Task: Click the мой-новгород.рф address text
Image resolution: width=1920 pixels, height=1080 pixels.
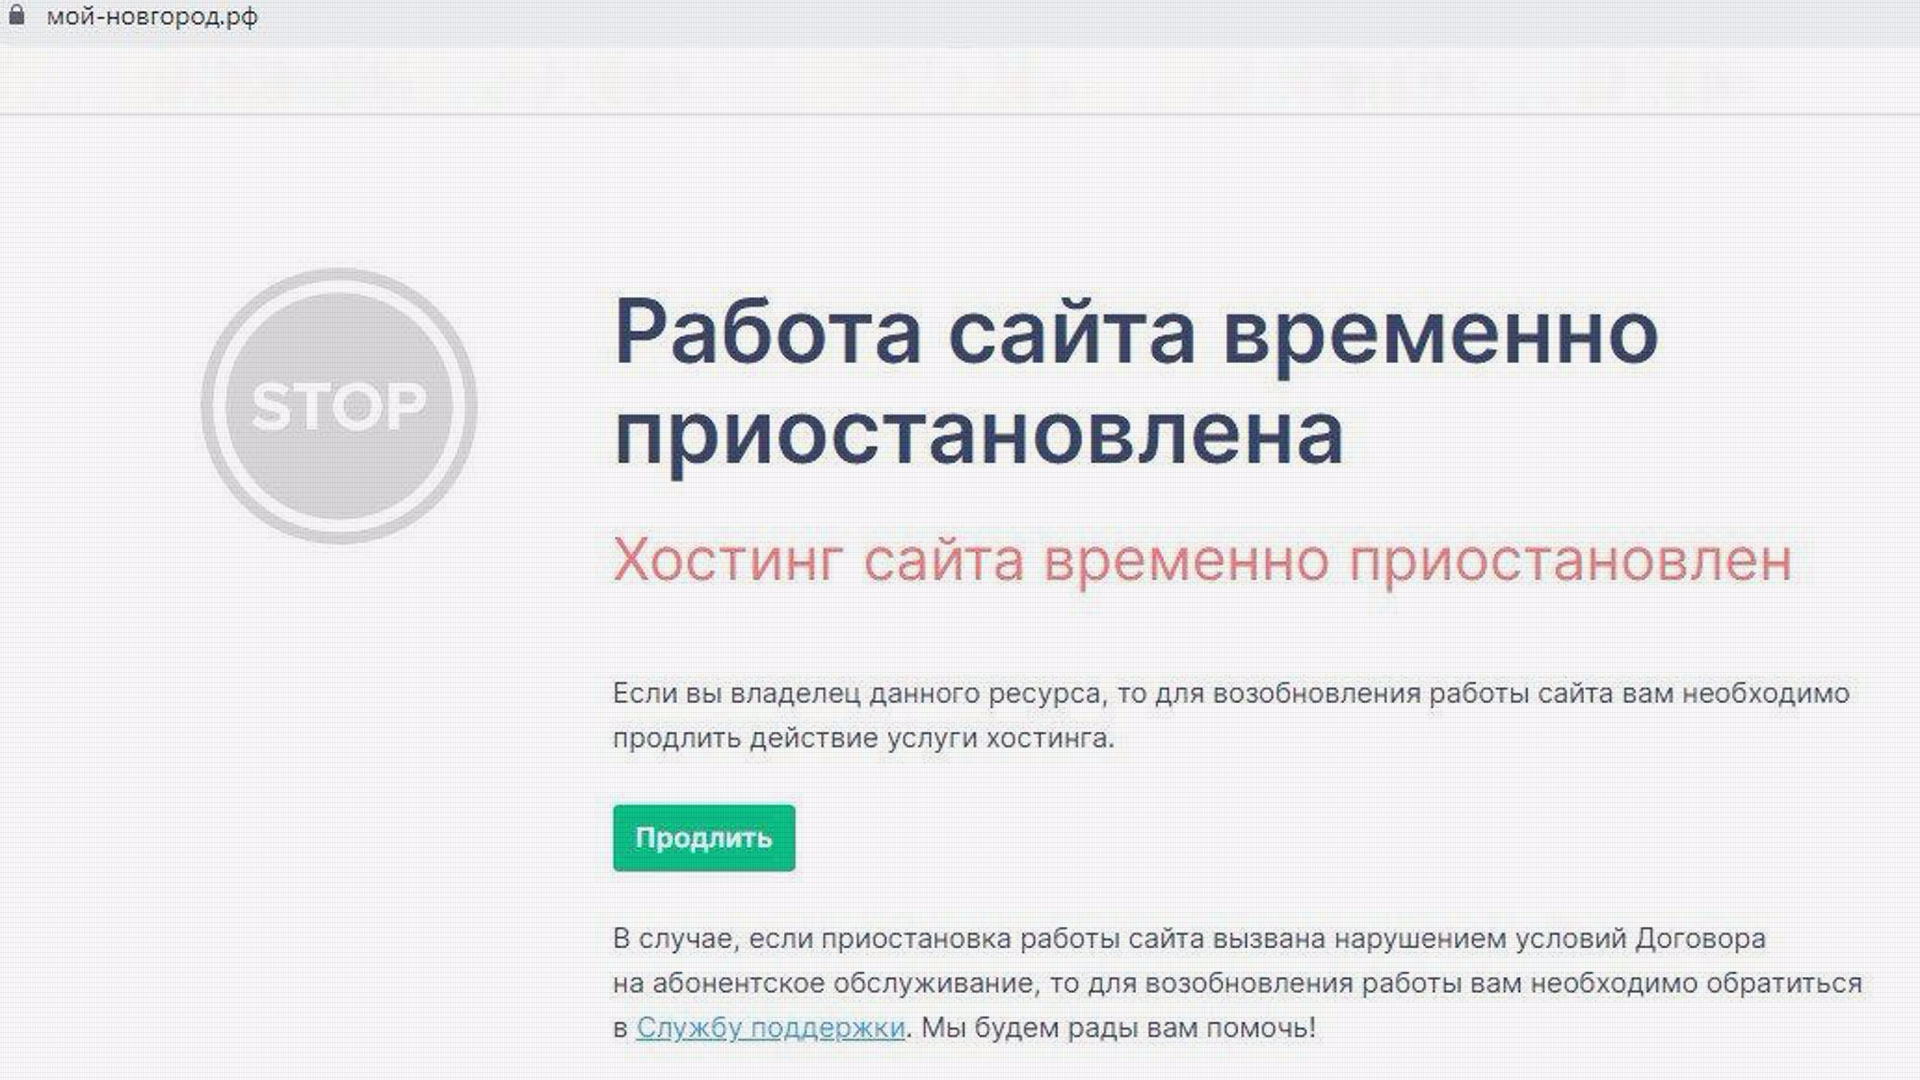Action: pyautogui.click(x=152, y=17)
